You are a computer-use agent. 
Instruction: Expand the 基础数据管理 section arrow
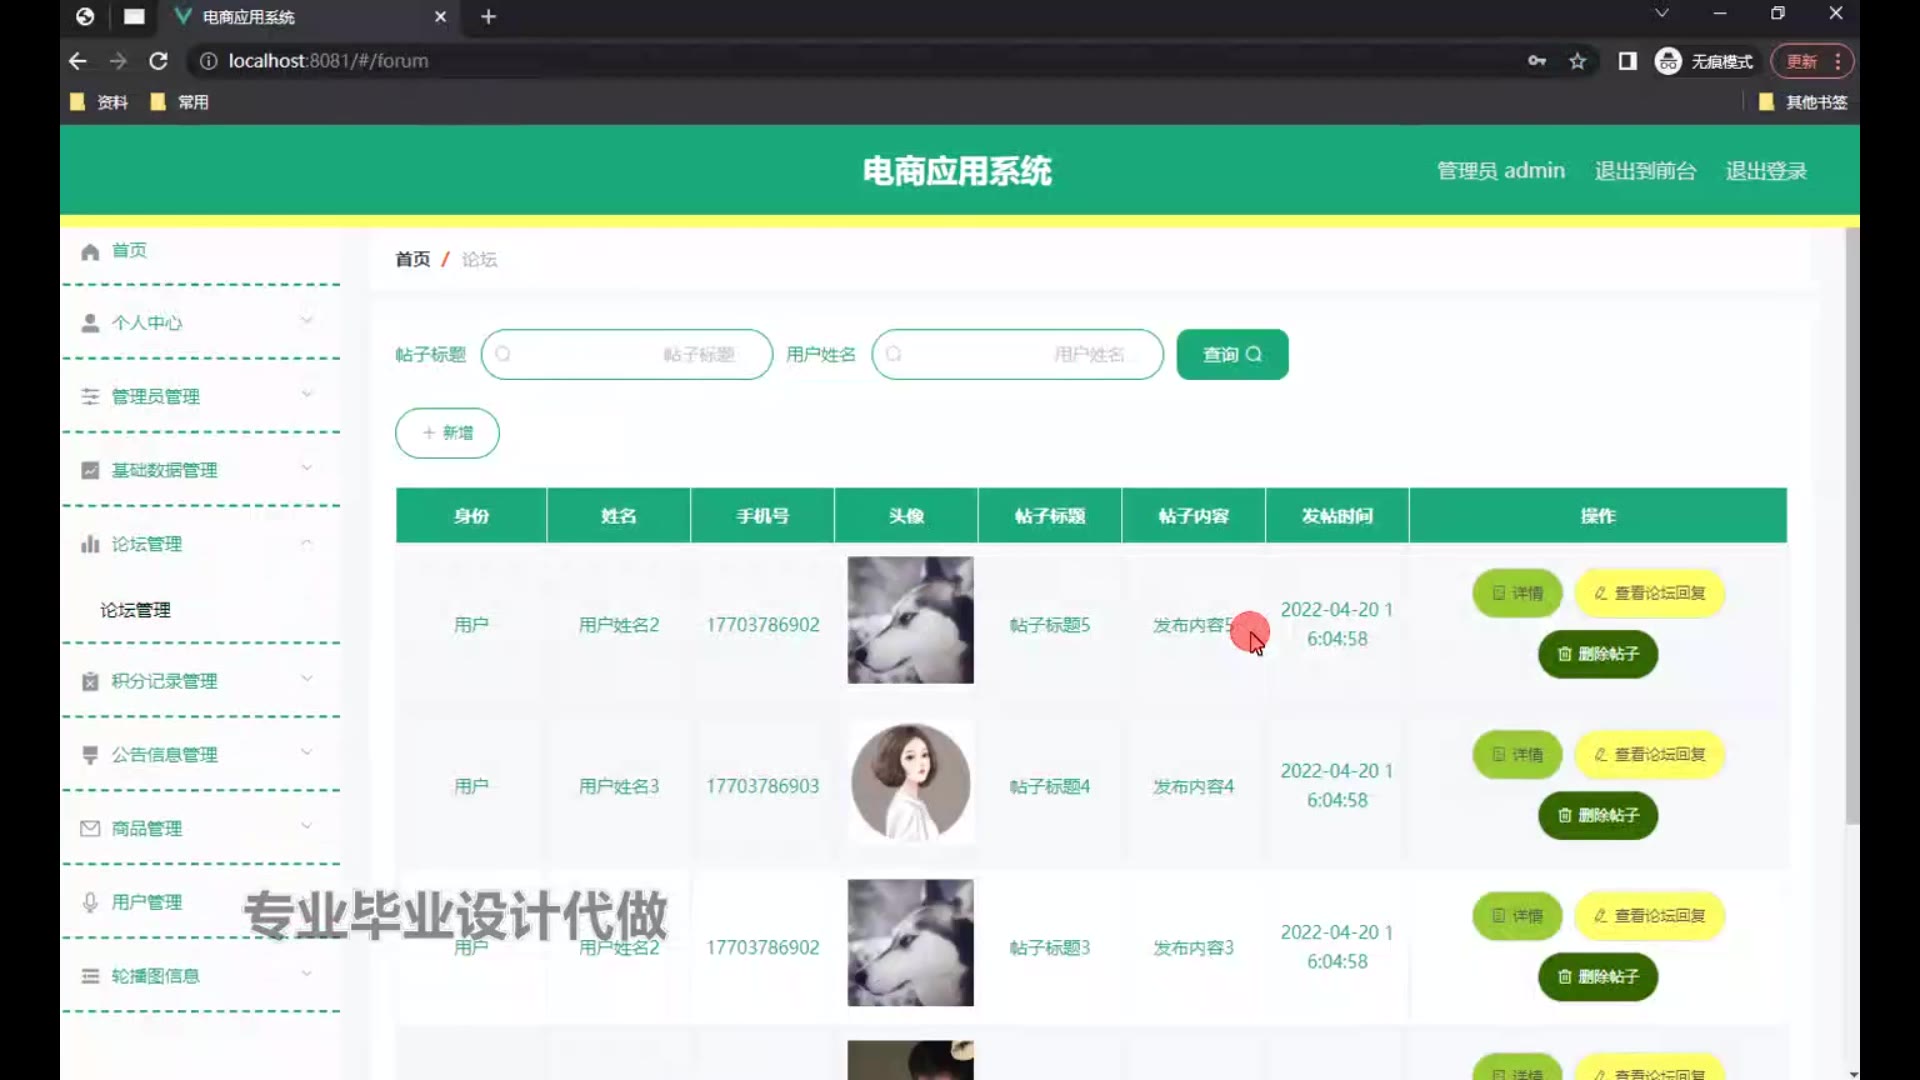tap(307, 468)
